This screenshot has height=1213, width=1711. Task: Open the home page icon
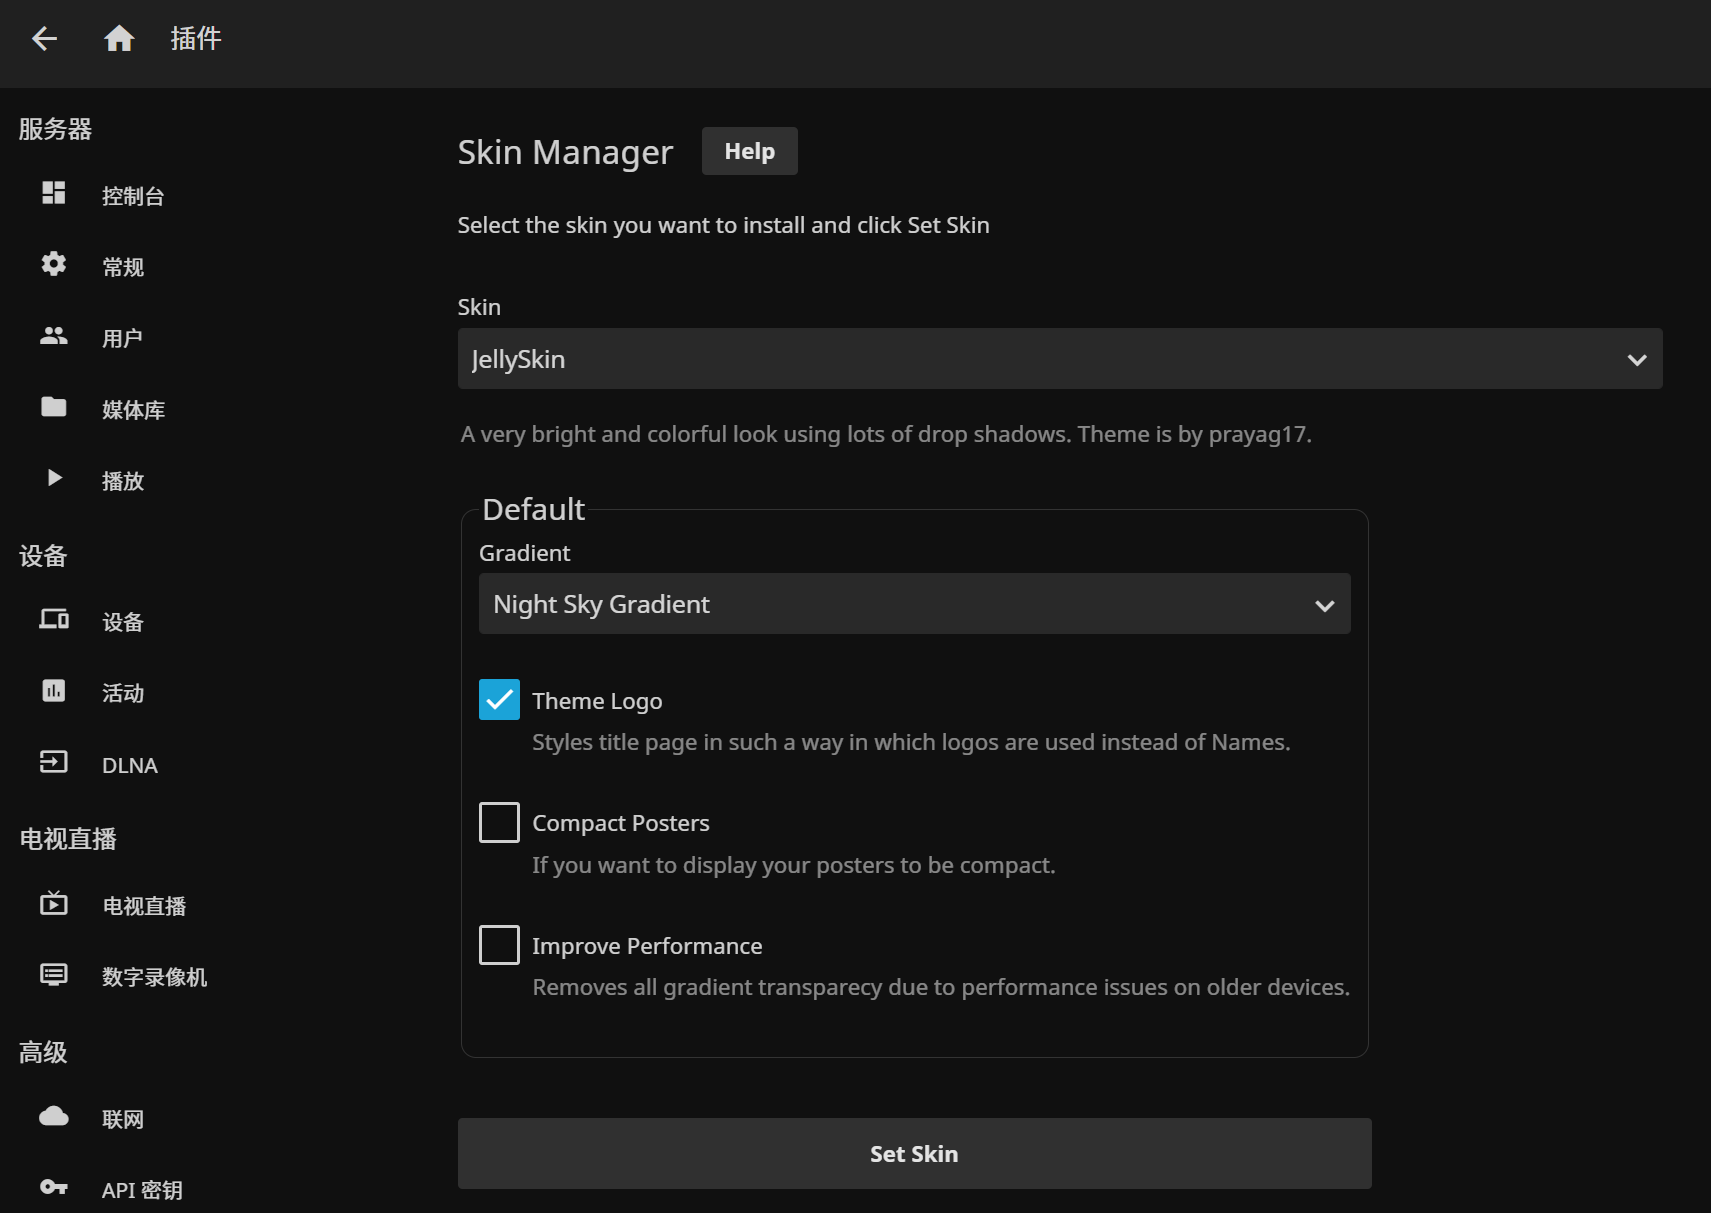click(x=119, y=39)
